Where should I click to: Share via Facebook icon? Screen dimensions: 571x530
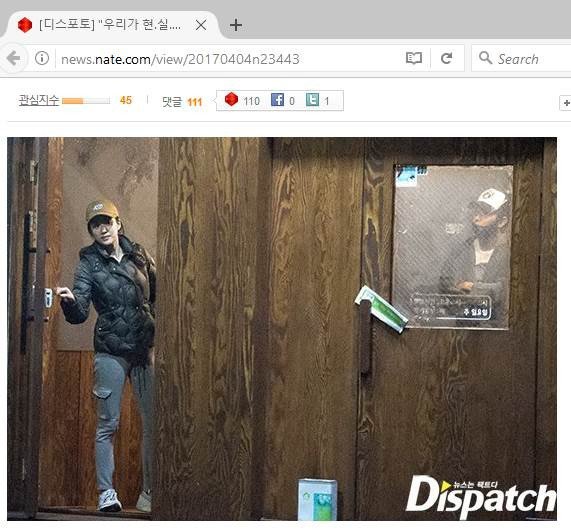click(x=277, y=100)
